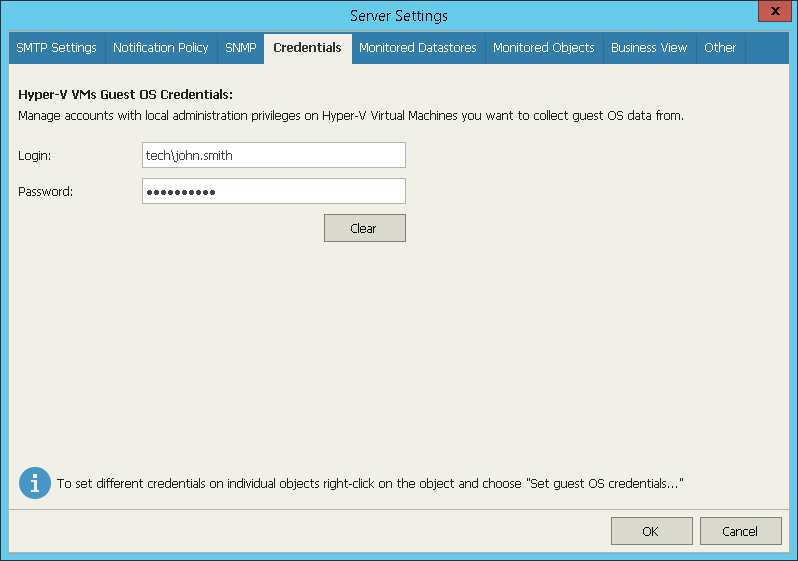Click the Password label text
Image resolution: width=798 pixels, height=561 pixels.
pyautogui.click(x=45, y=192)
